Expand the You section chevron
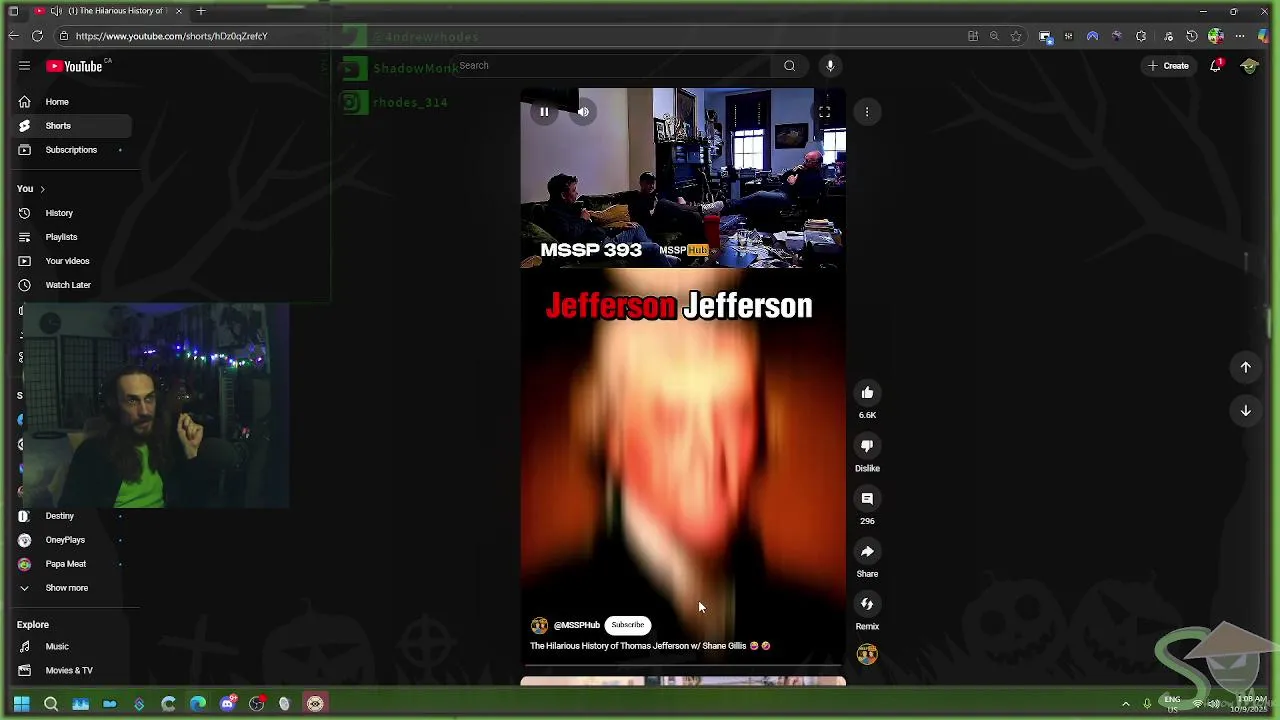The height and width of the screenshot is (720, 1280). coord(42,189)
